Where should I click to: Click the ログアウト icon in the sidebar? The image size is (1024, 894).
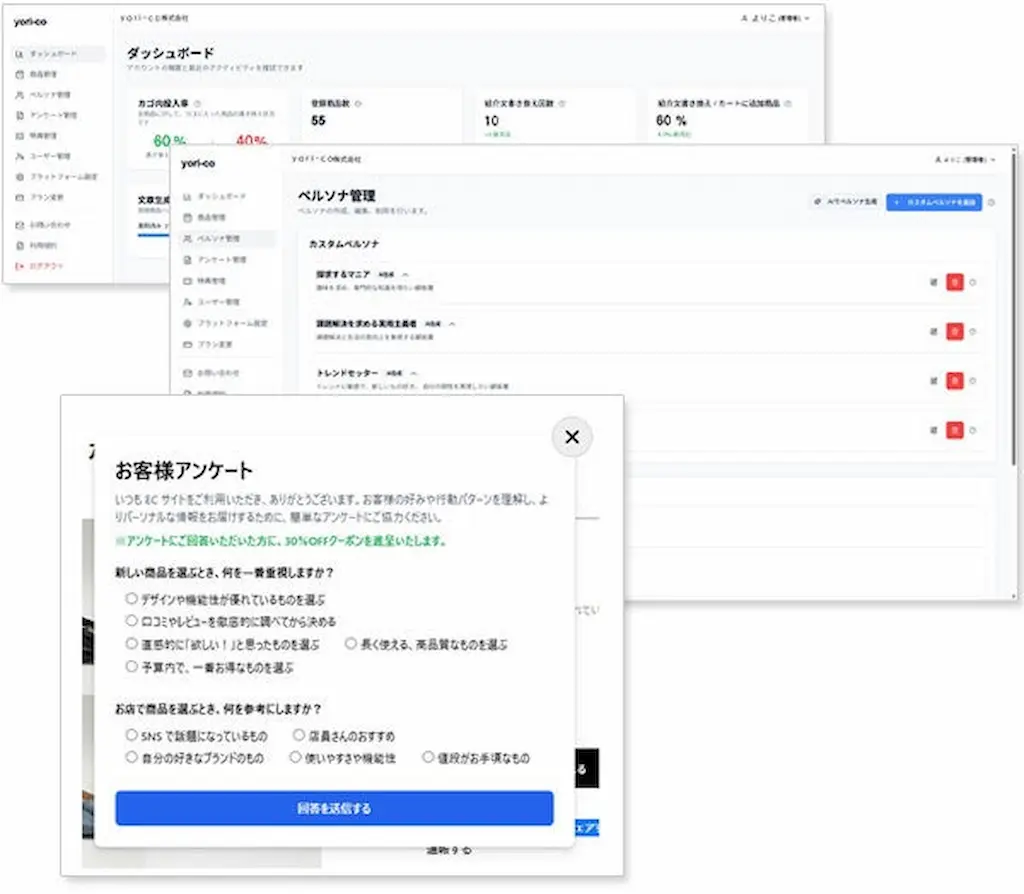(17, 266)
